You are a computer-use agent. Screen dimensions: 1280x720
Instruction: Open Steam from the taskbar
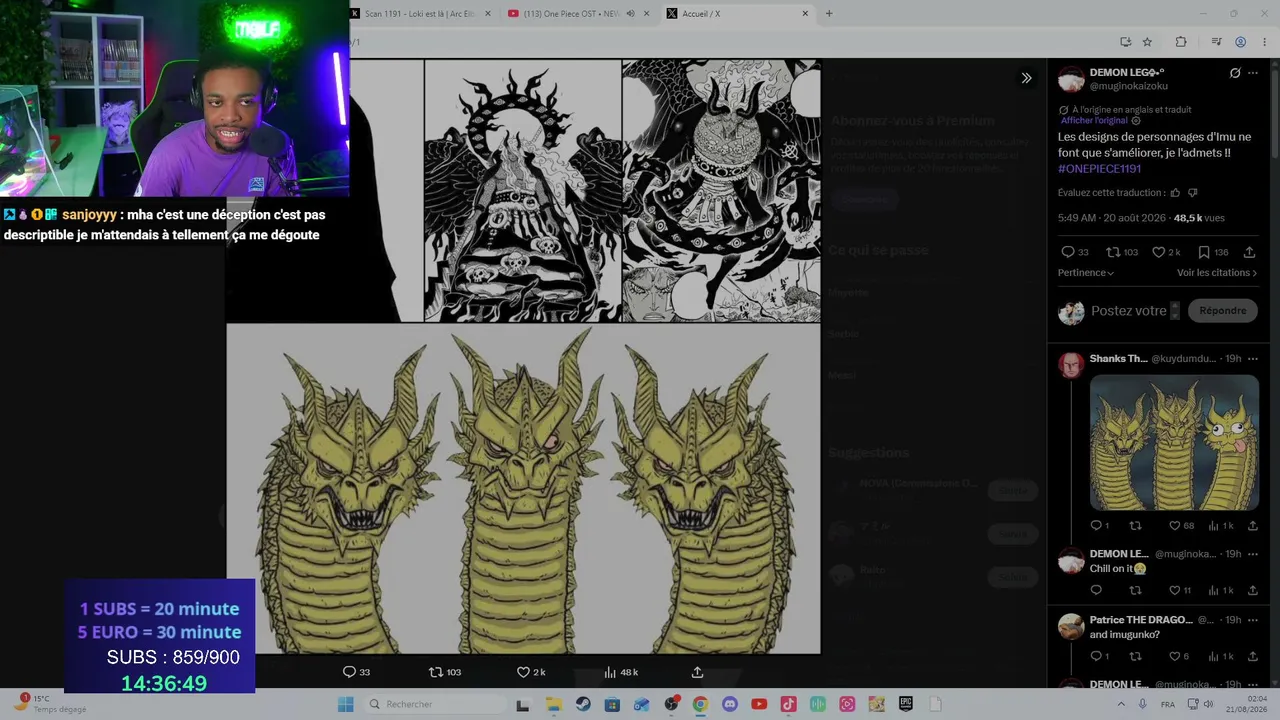pyautogui.click(x=583, y=704)
